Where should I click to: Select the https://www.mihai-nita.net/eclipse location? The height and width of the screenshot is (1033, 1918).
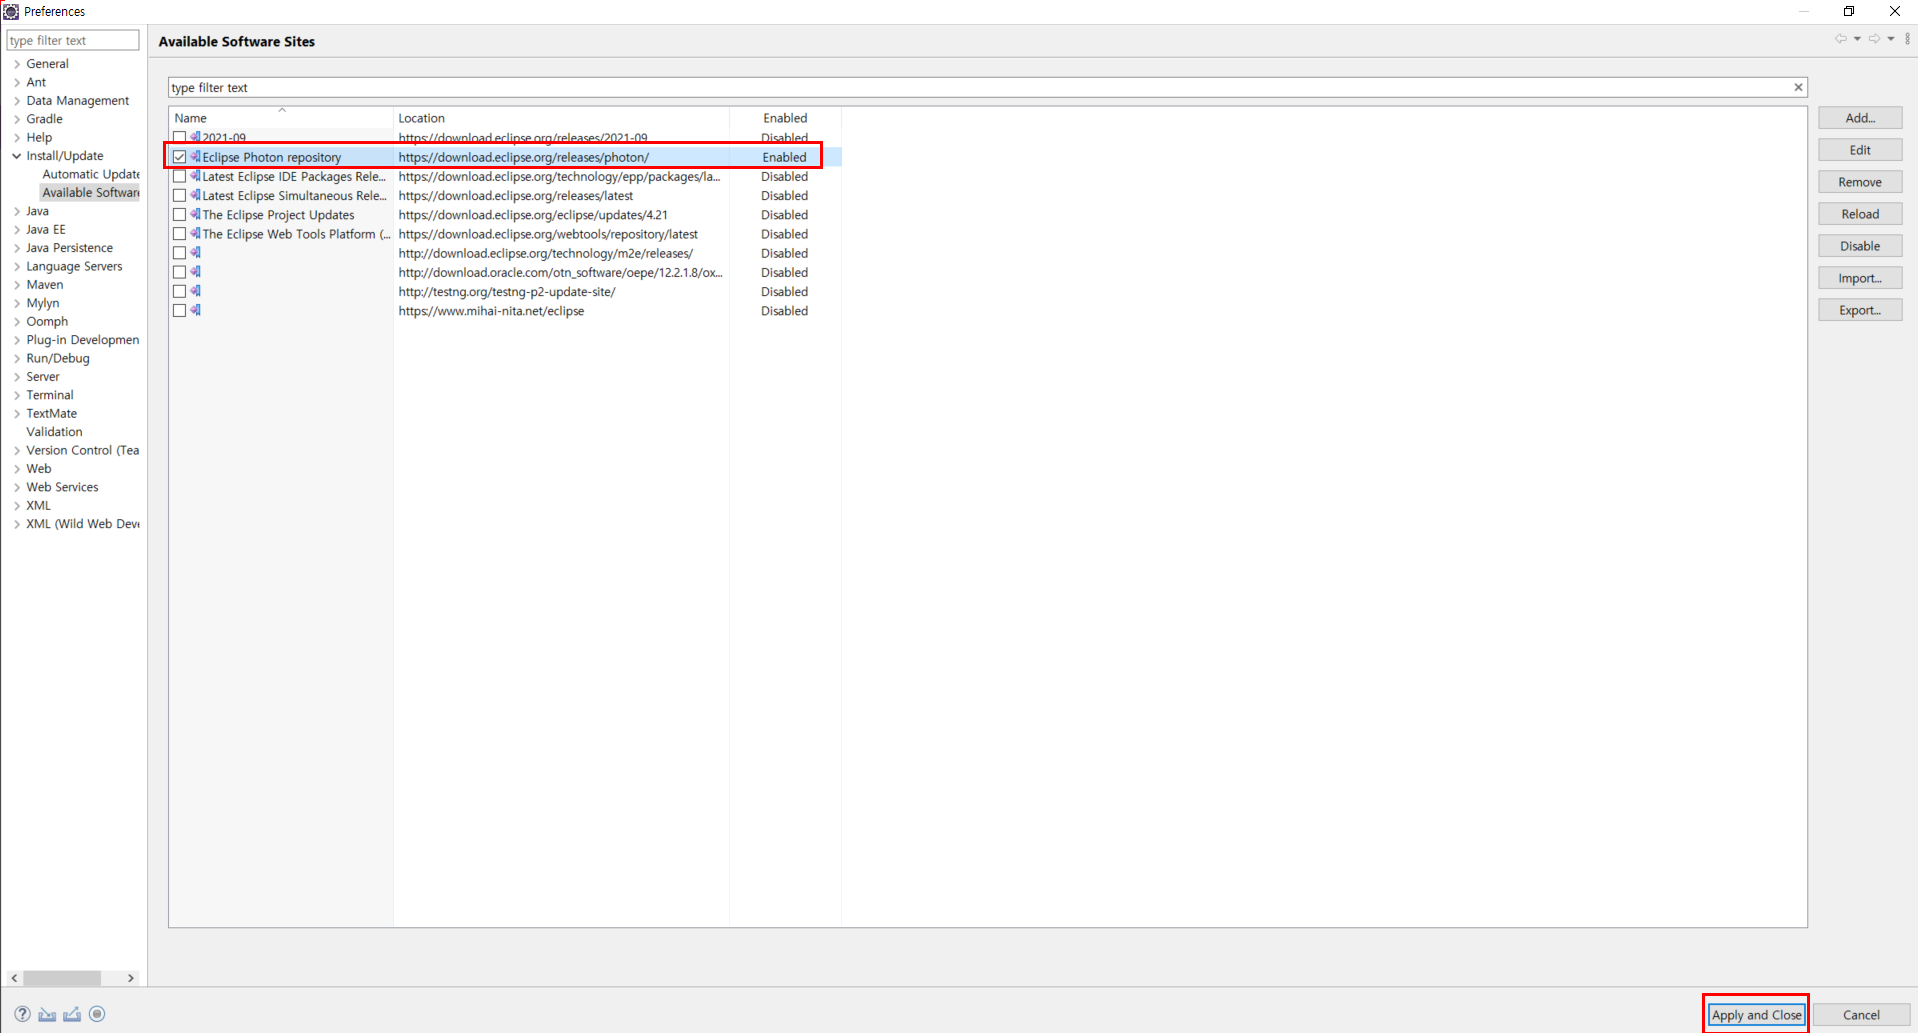click(491, 311)
